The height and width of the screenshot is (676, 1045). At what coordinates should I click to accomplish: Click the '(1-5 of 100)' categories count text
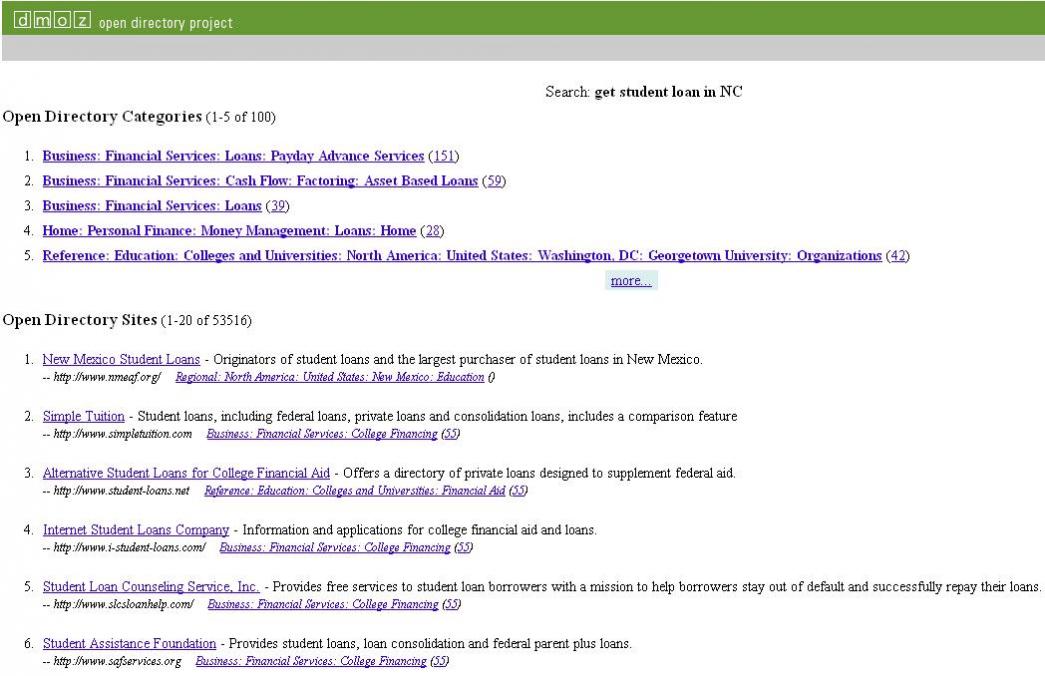(x=241, y=117)
